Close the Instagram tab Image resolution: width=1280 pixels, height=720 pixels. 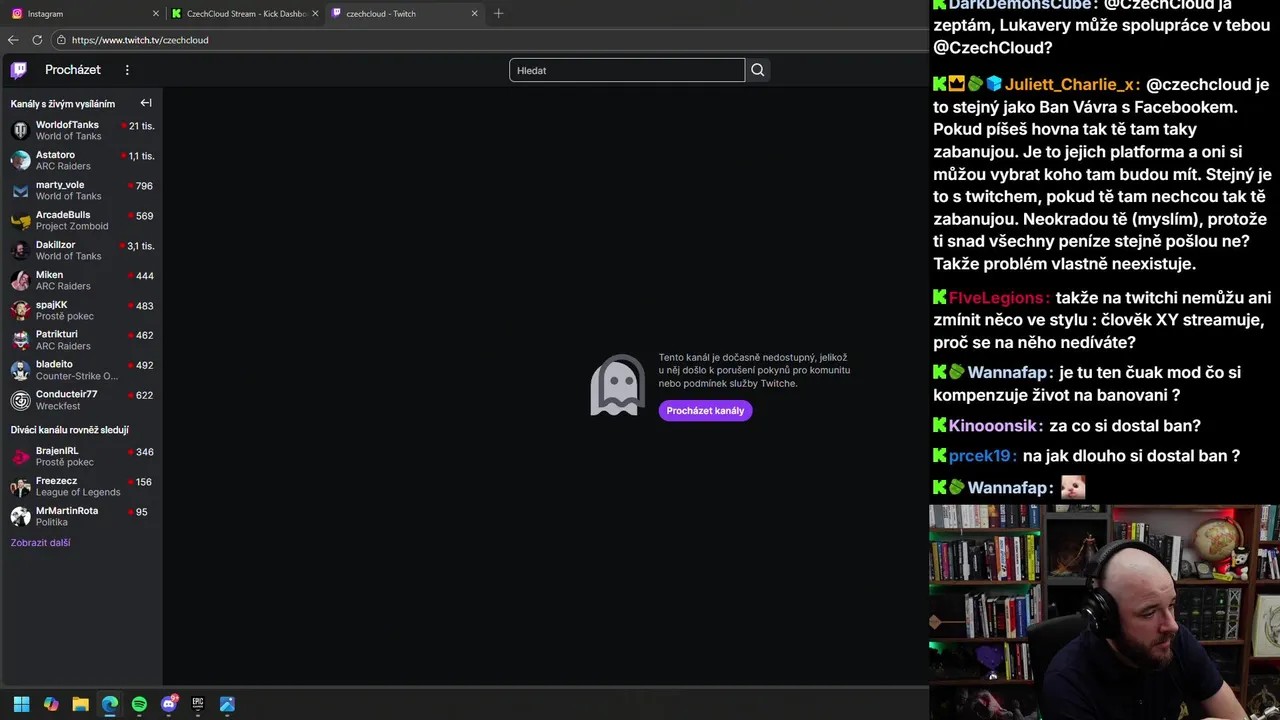tap(155, 14)
